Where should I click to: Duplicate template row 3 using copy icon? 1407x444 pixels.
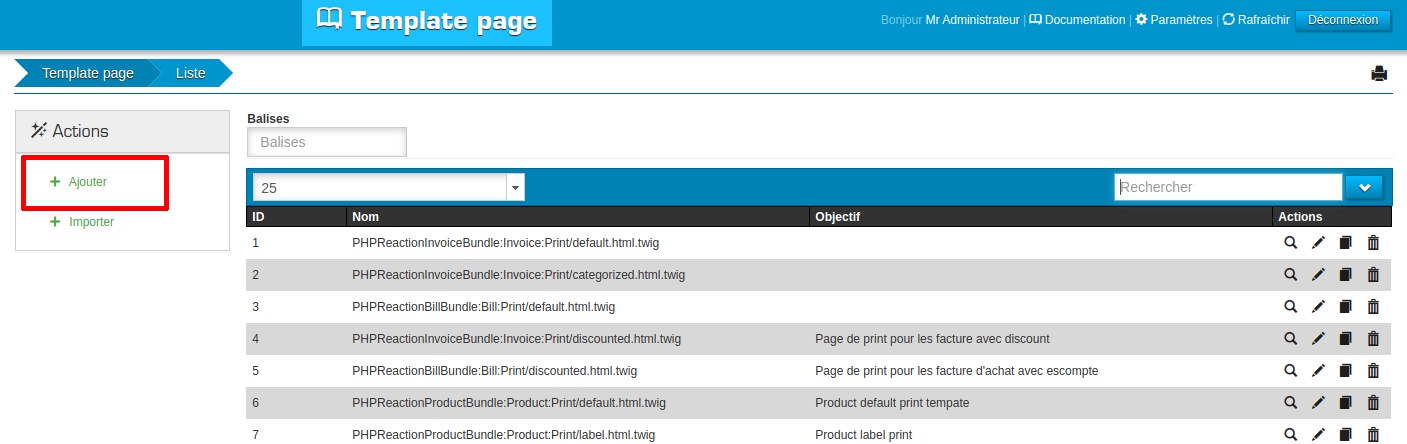[x=1345, y=307]
